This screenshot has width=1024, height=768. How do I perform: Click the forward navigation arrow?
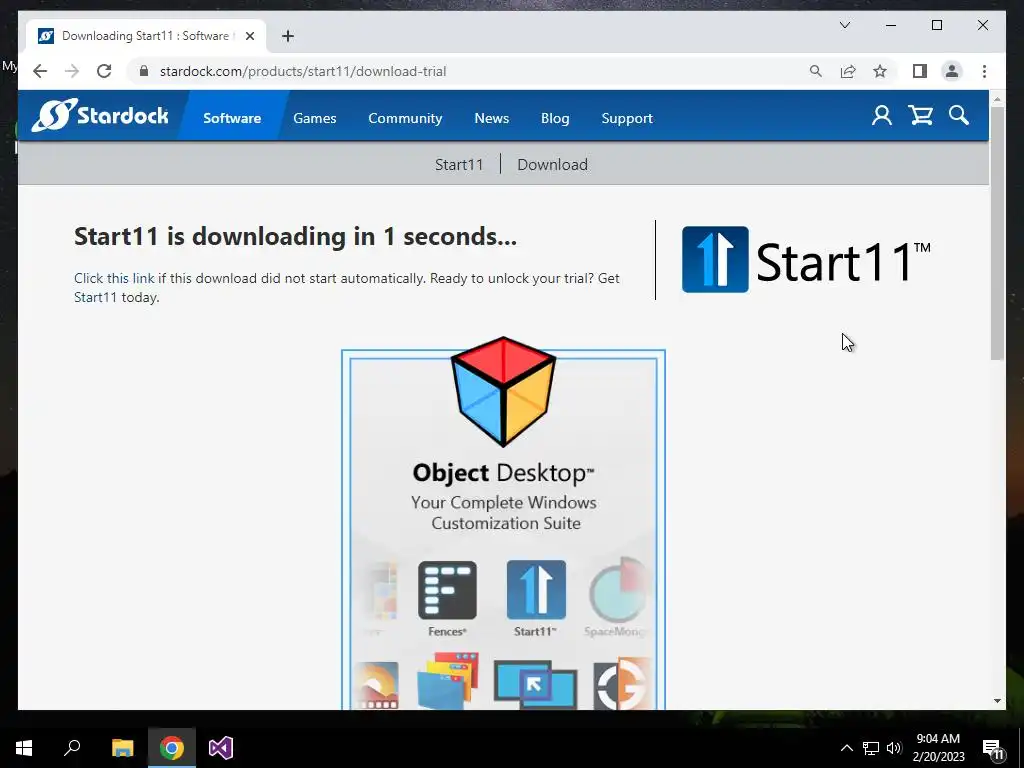[72, 71]
